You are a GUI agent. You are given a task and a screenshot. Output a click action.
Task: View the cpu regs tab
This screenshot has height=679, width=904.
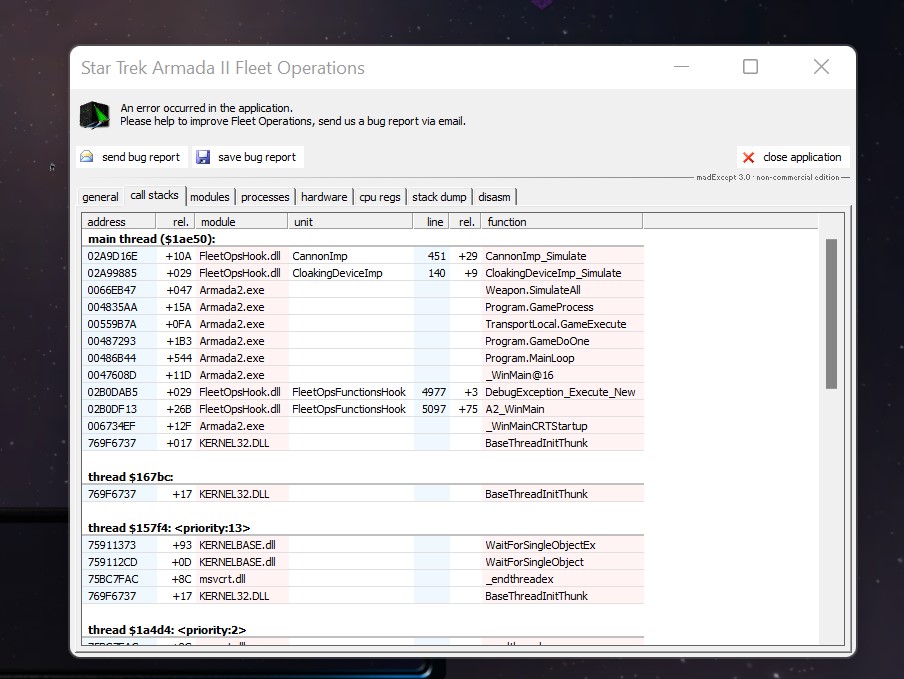tap(380, 197)
